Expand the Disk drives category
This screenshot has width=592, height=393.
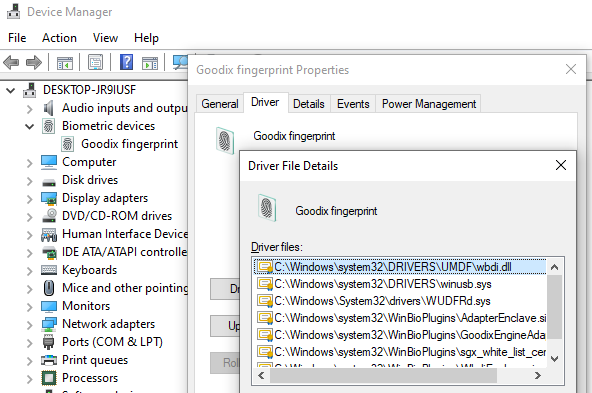29,181
